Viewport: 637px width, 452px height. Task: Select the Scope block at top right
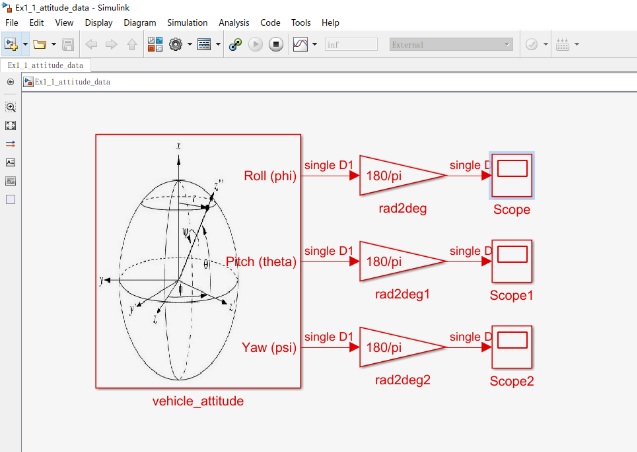(x=511, y=176)
